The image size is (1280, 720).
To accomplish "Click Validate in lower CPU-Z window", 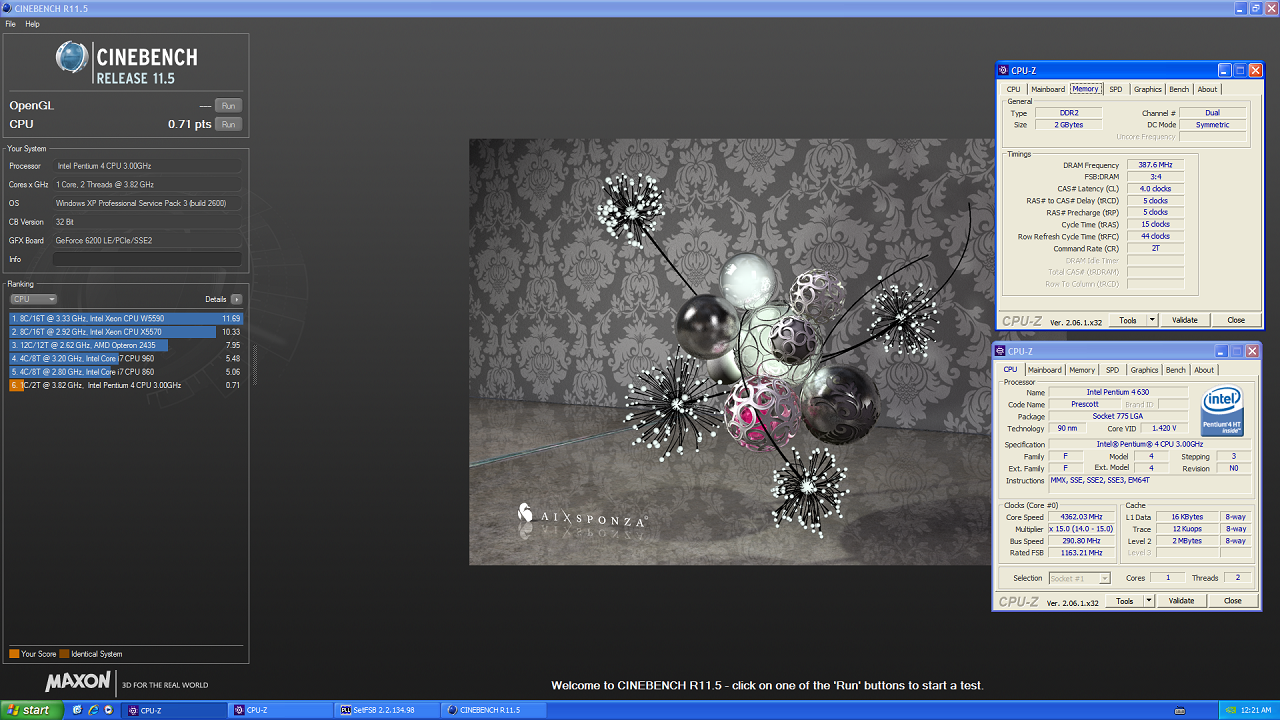I will [1182, 601].
